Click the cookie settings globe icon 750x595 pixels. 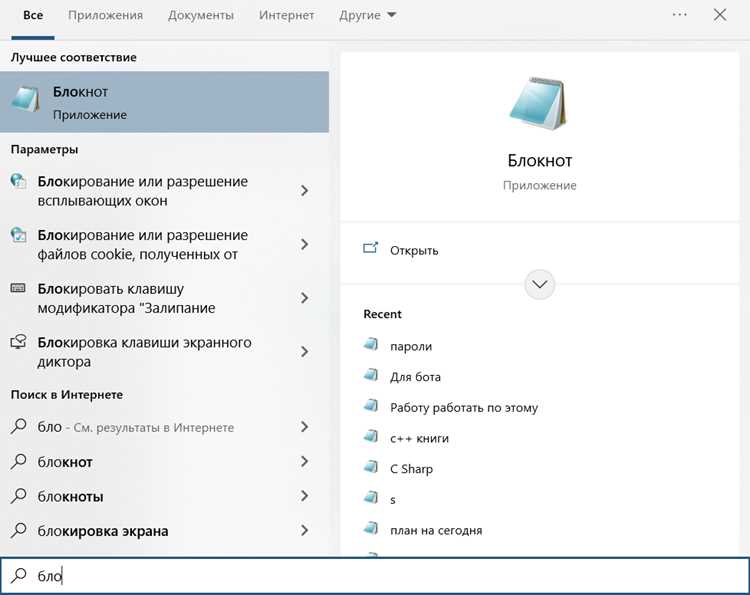pos(18,234)
